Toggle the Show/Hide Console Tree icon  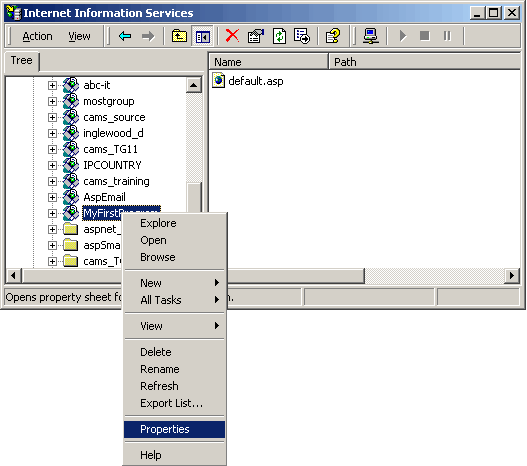202,36
